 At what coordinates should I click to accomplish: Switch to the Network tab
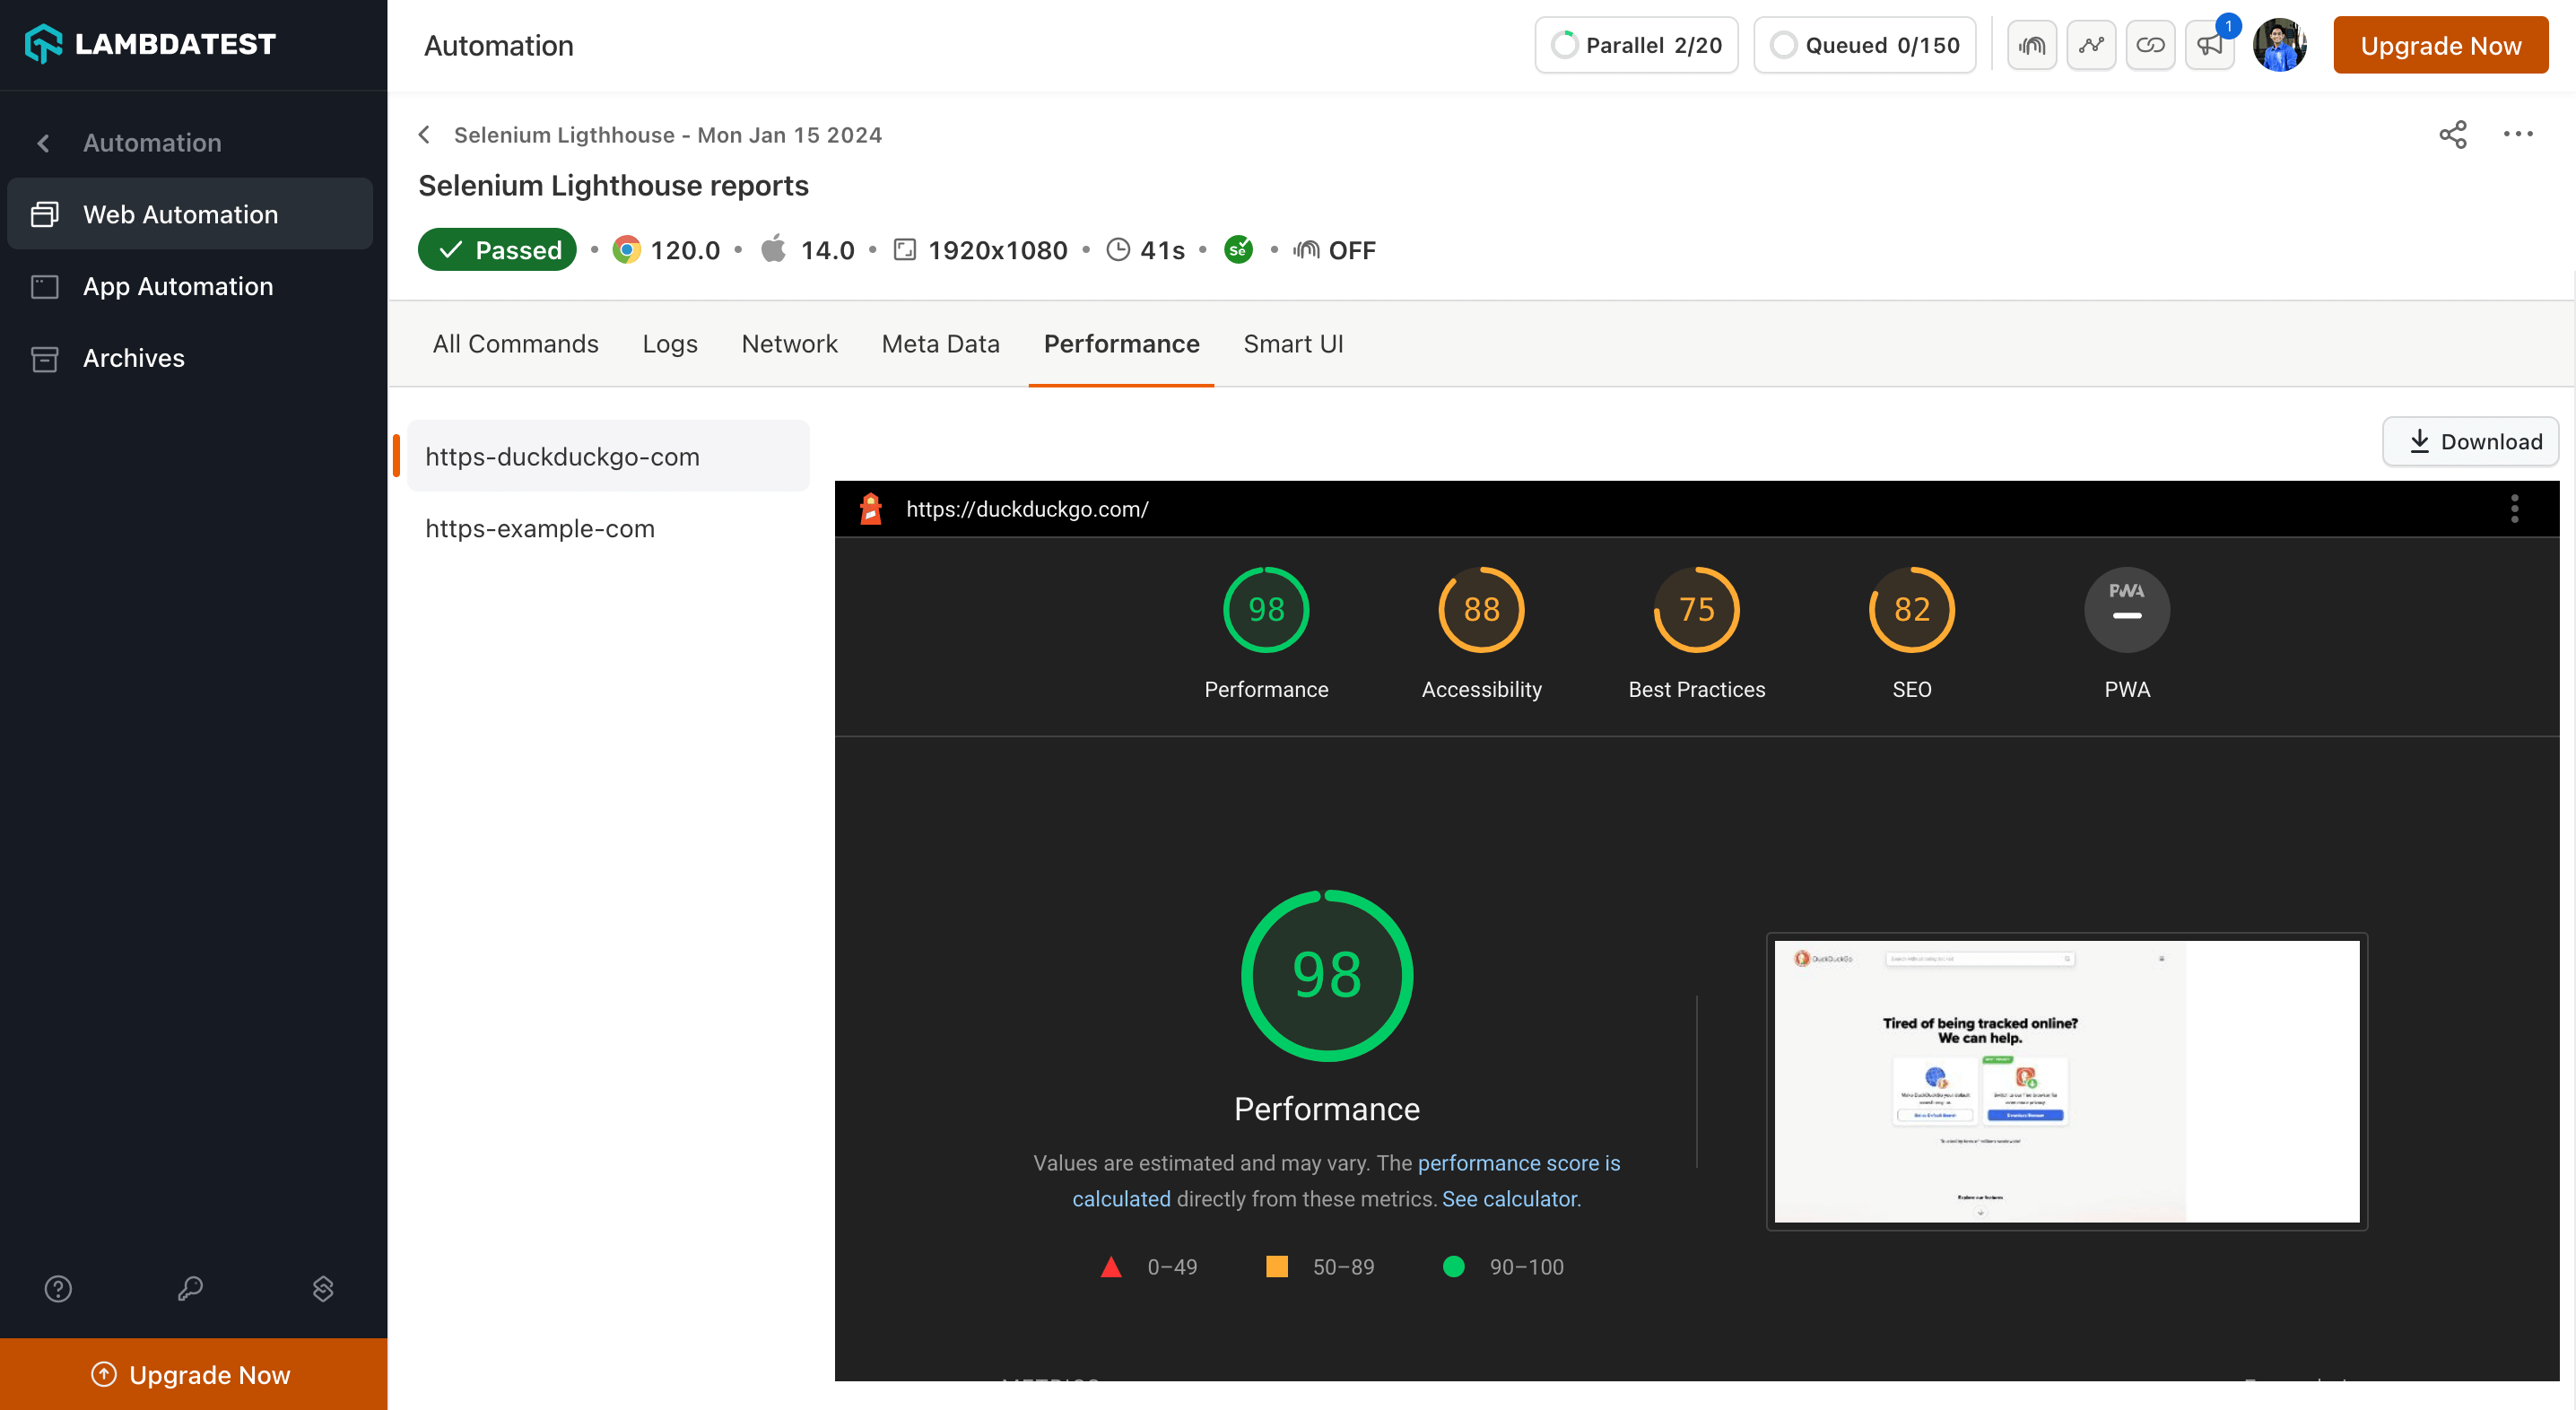[789, 344]
